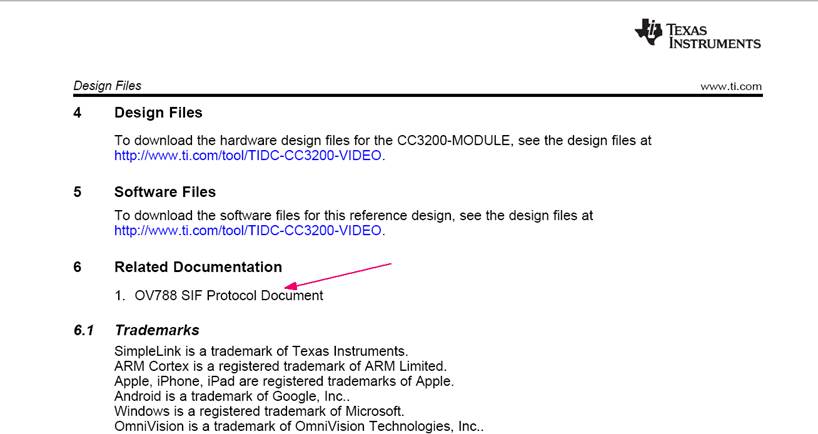Select the '4 Design Files' section heading
This screenshot has width=818, height=434.
point(138,113)
